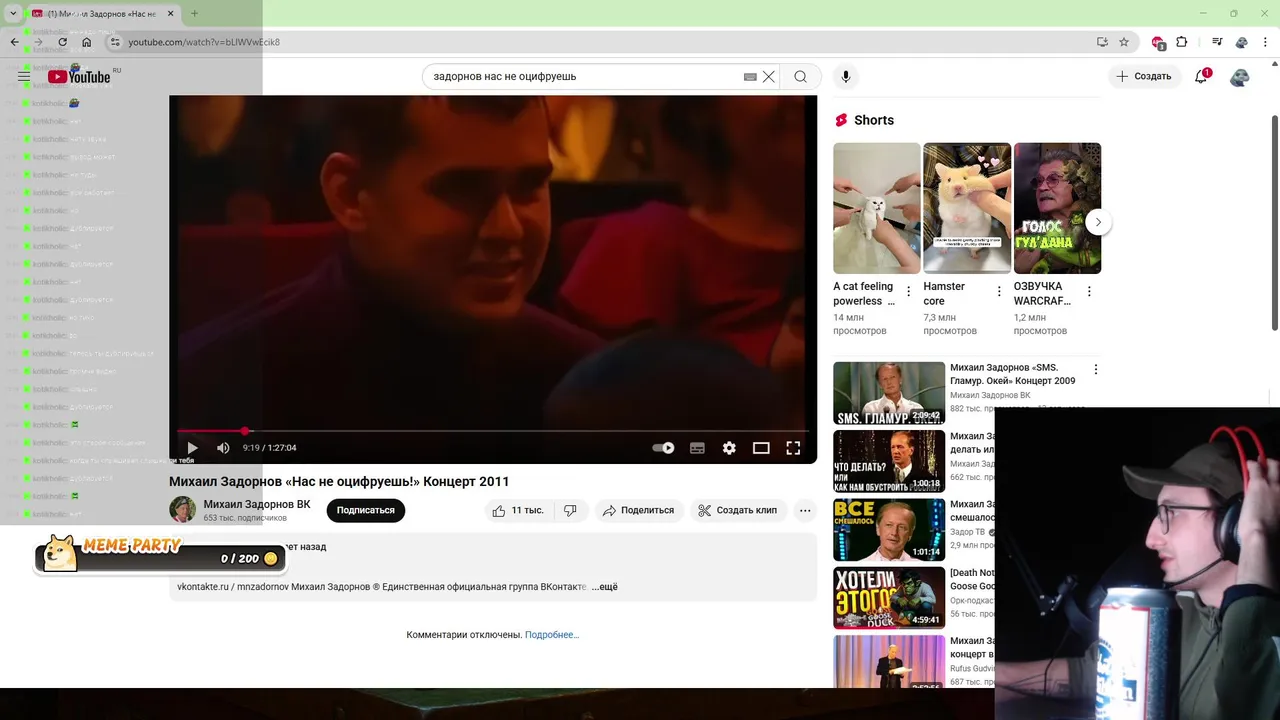The width and height of the screenshot is (1280, 720).
Task: Select the Михаил Задорнов «Нас не browser tab
Action: [x=102, y=14]
